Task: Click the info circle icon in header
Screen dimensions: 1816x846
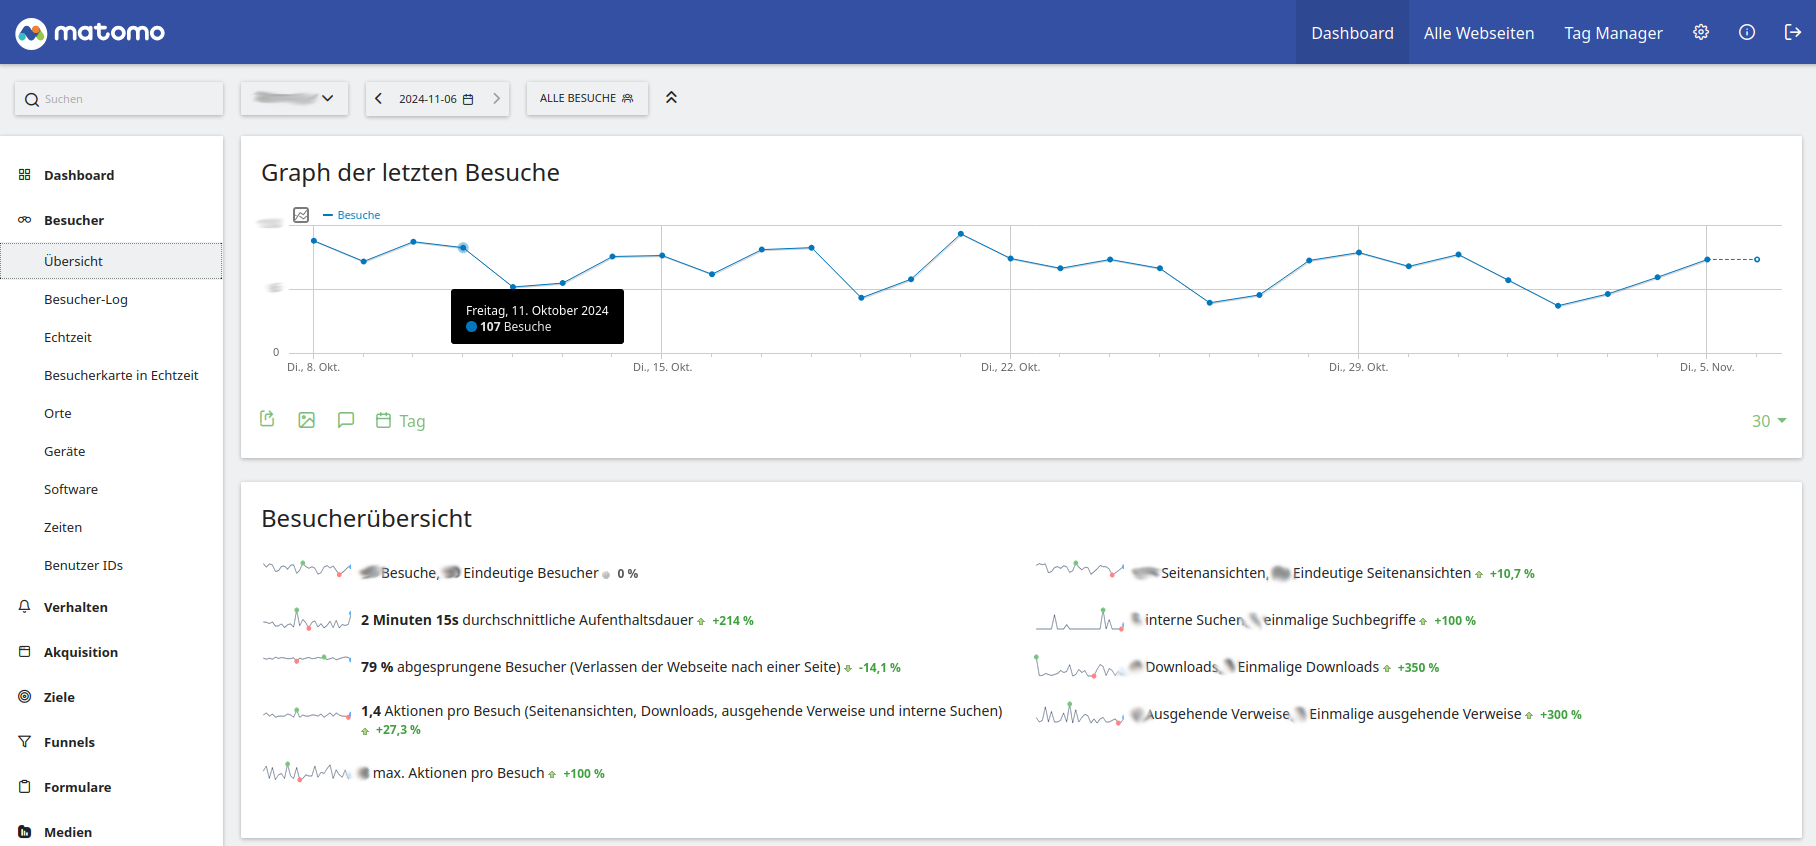Action: pos(1747,32)
